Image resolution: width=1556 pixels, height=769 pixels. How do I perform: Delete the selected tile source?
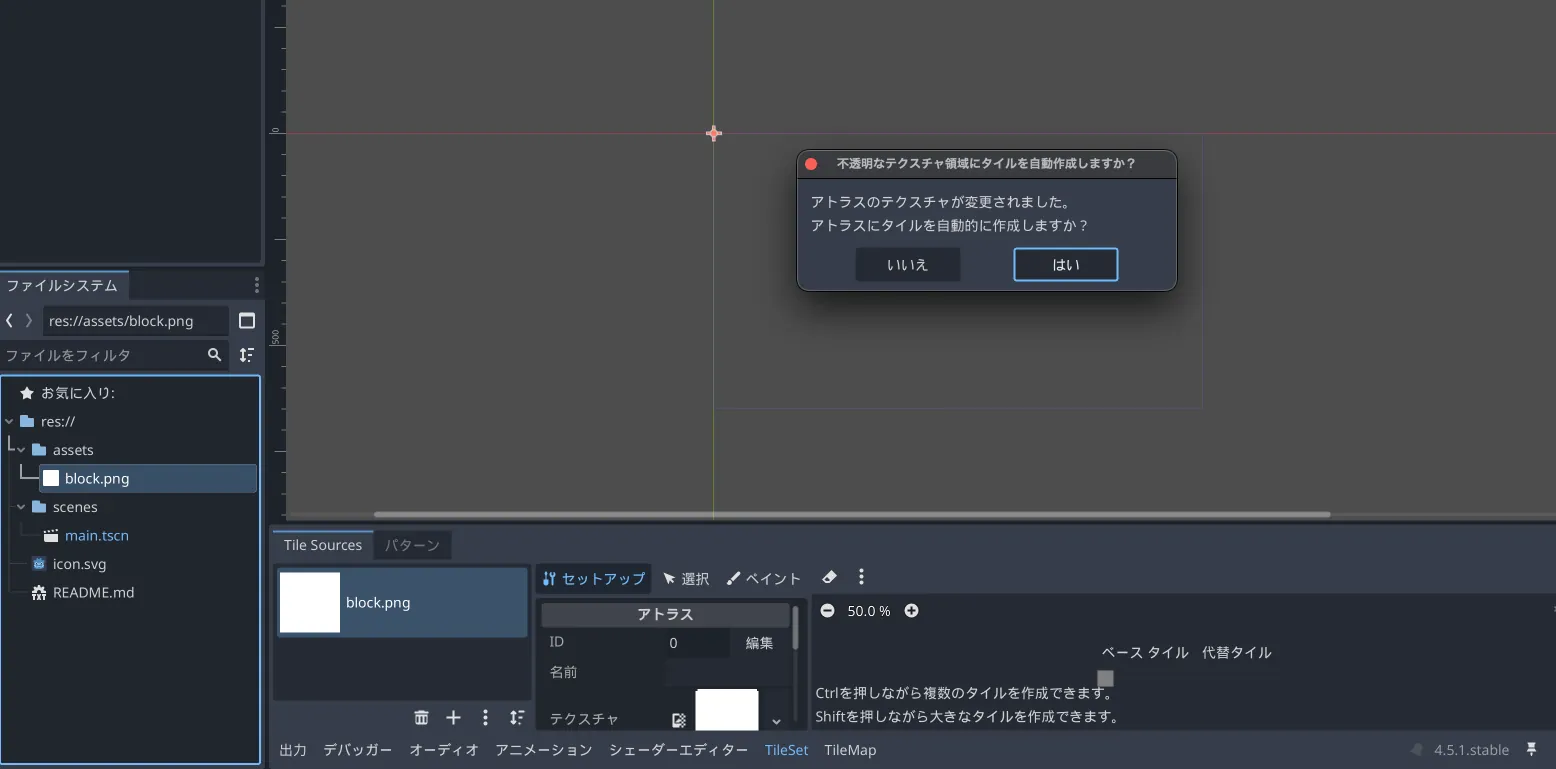(421, 718)
